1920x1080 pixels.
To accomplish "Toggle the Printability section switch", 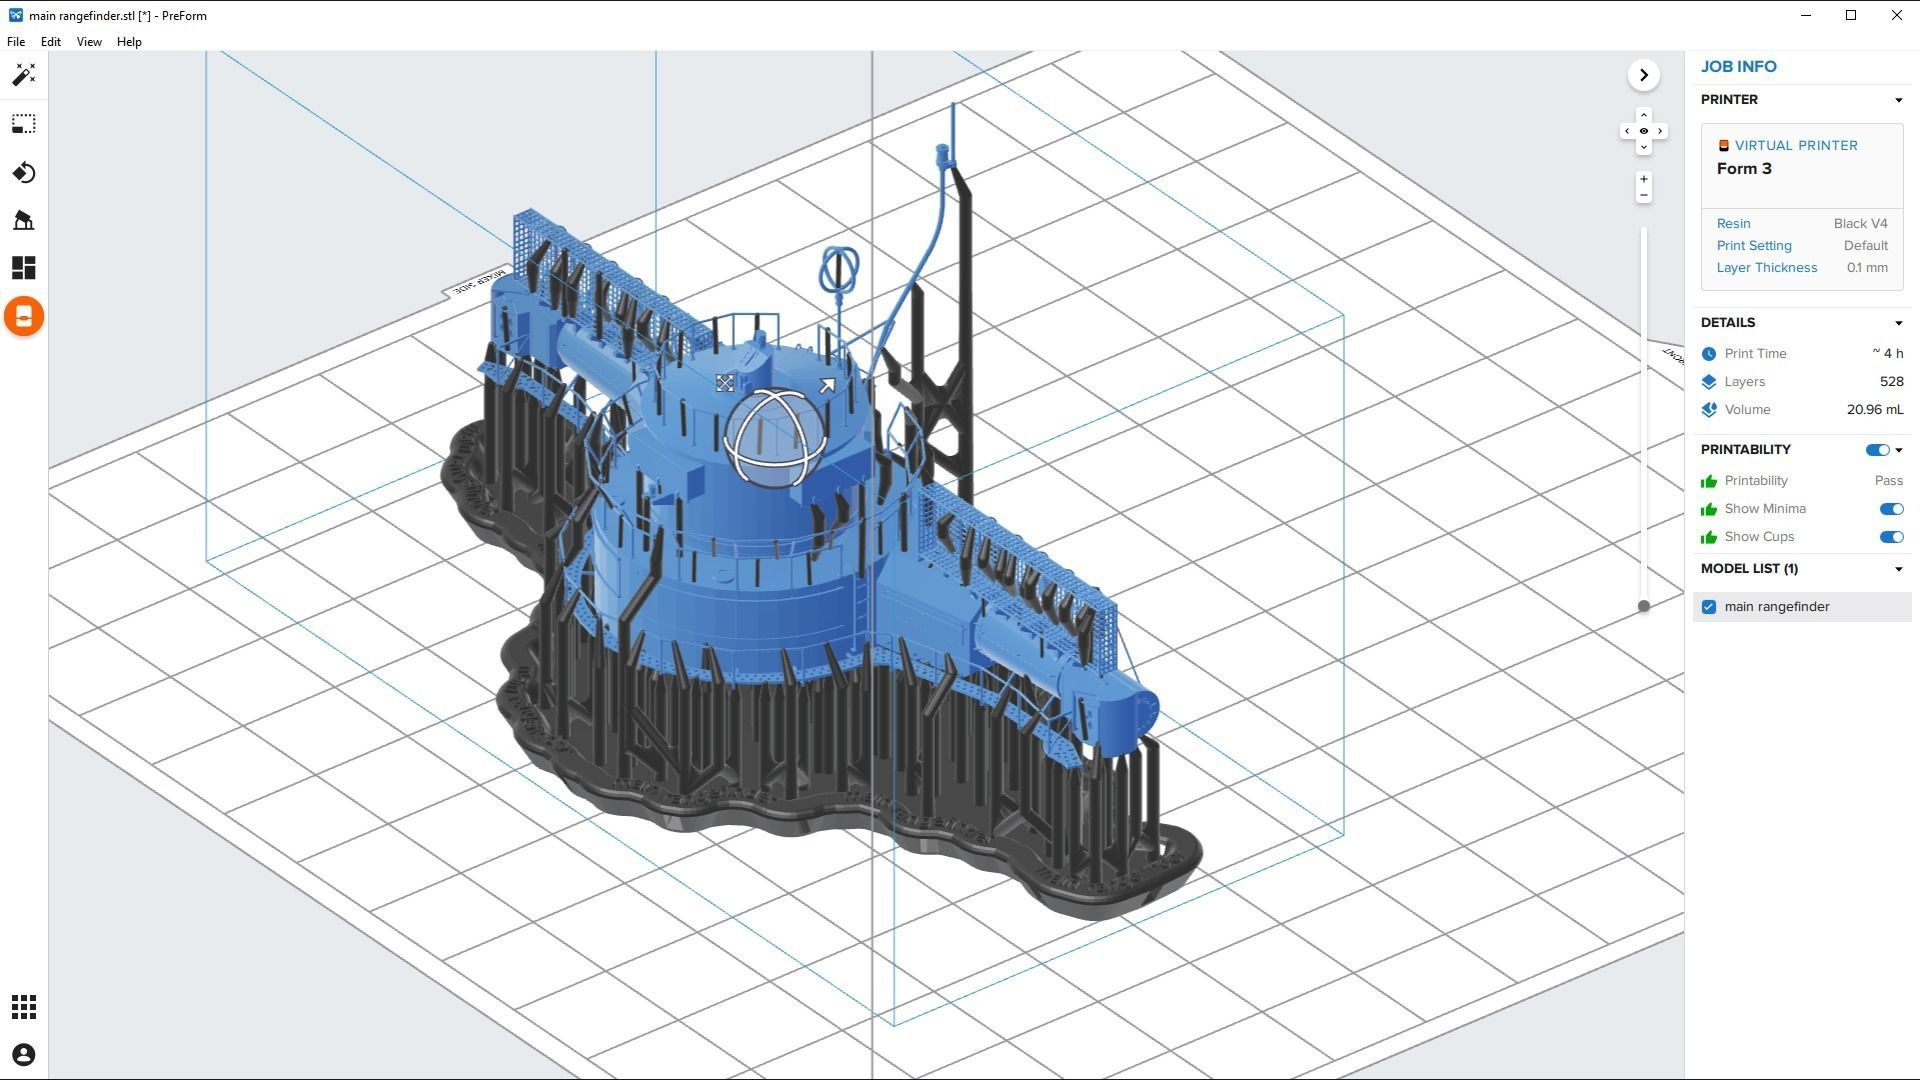I will coord(1877,450).
